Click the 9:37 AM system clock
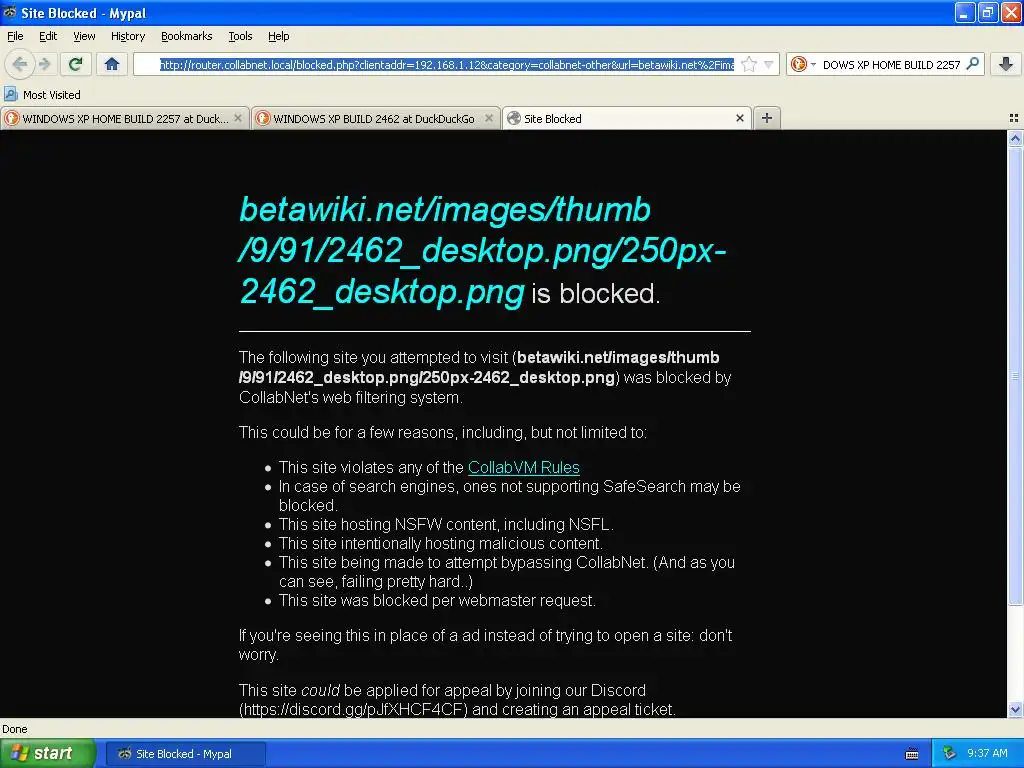 click(987, 753)
